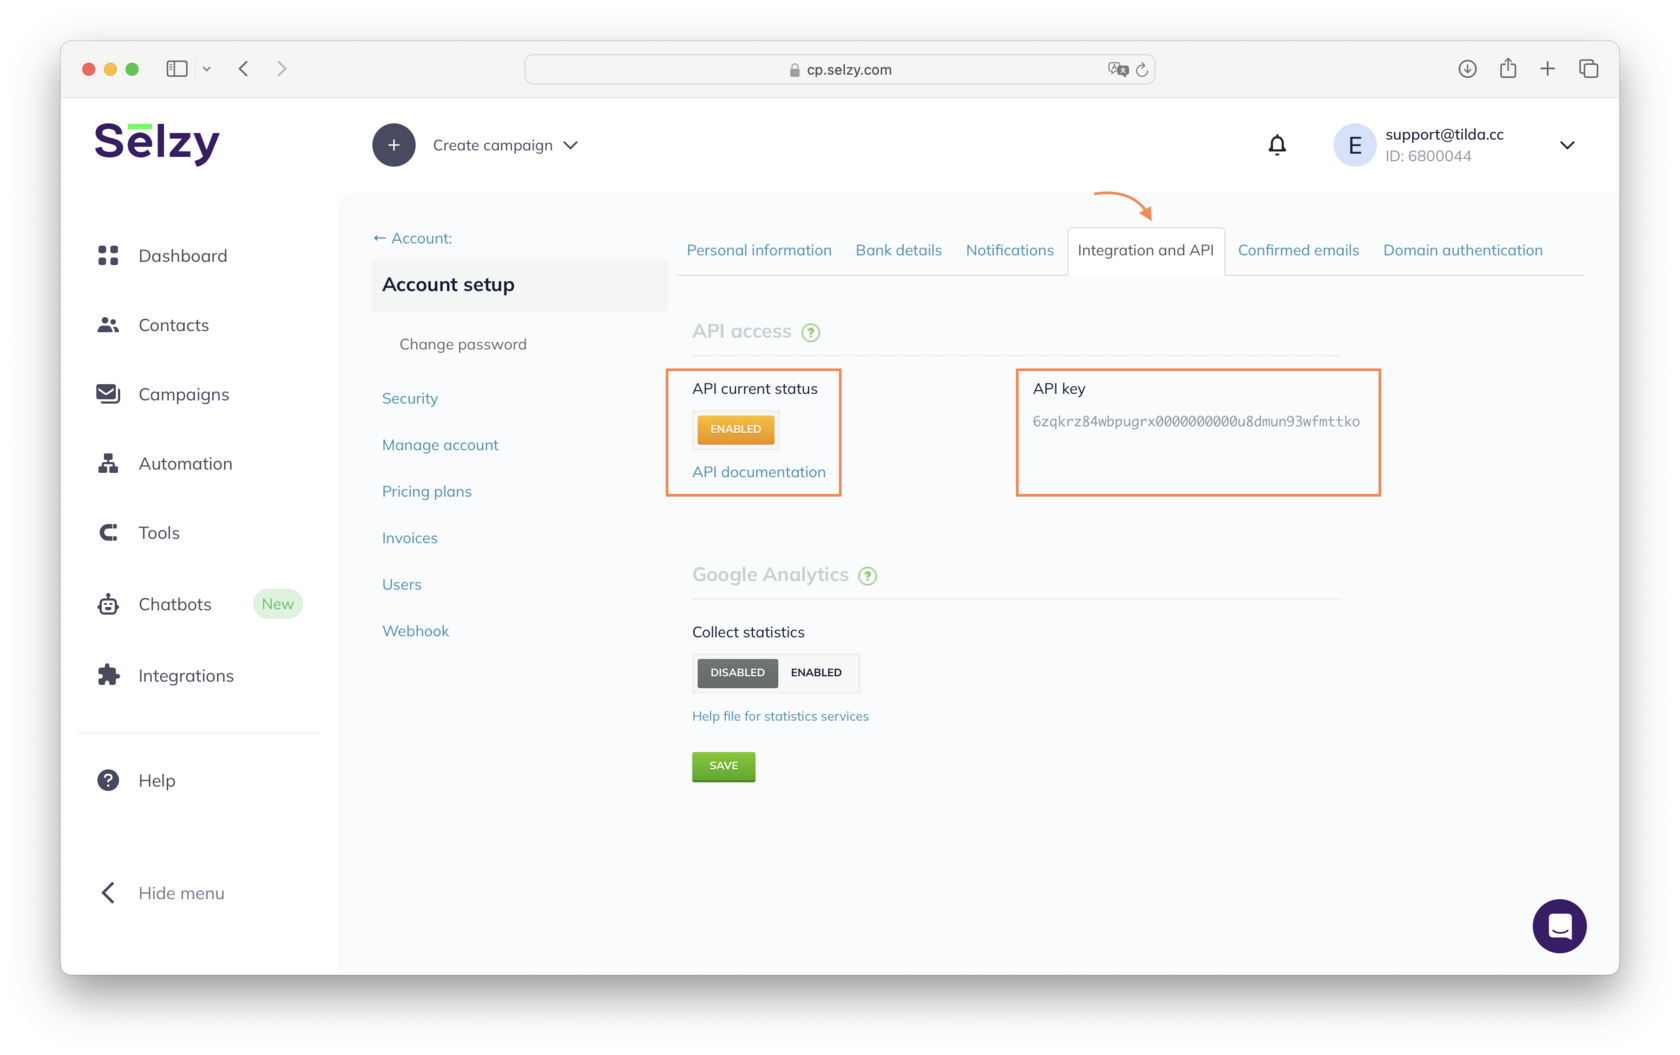Select the Contacts sidebar icon

(108, 324)
